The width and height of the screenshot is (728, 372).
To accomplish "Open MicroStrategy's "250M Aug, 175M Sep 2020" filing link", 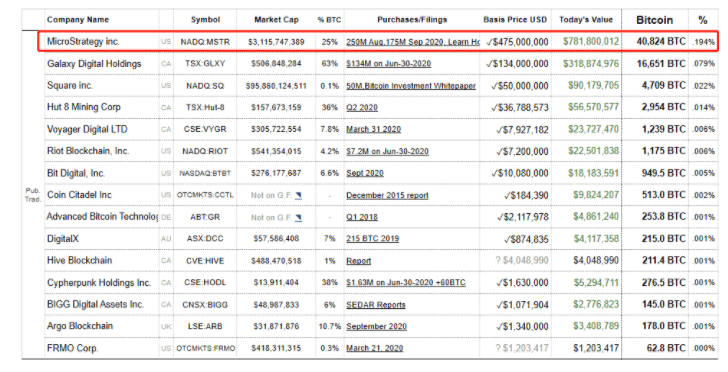I will tap(413, 42).
